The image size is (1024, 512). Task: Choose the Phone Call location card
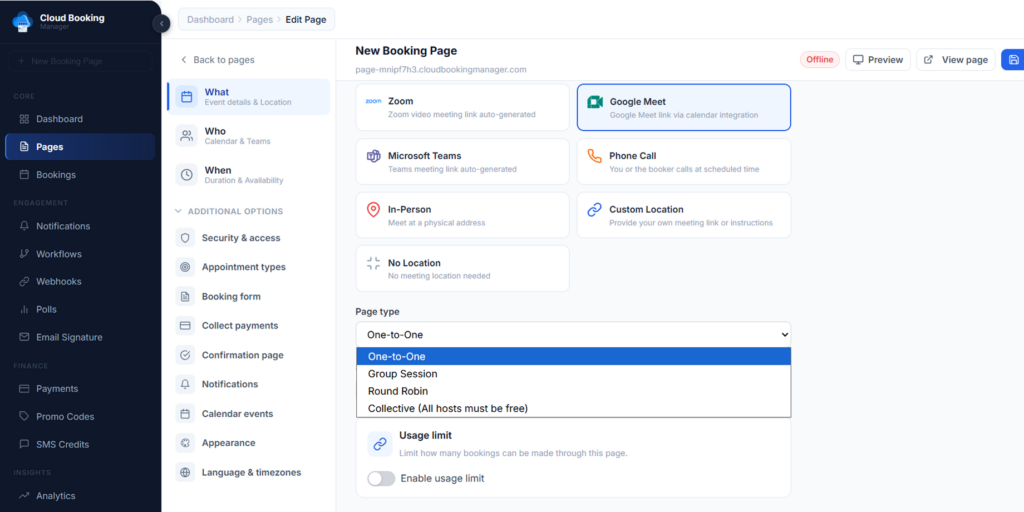coord(683,161)
